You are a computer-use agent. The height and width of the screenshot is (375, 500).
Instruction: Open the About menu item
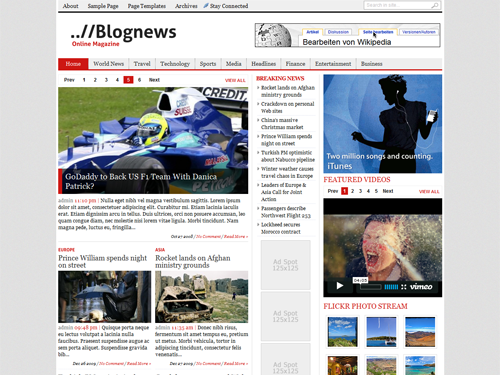tap(71, 6)
